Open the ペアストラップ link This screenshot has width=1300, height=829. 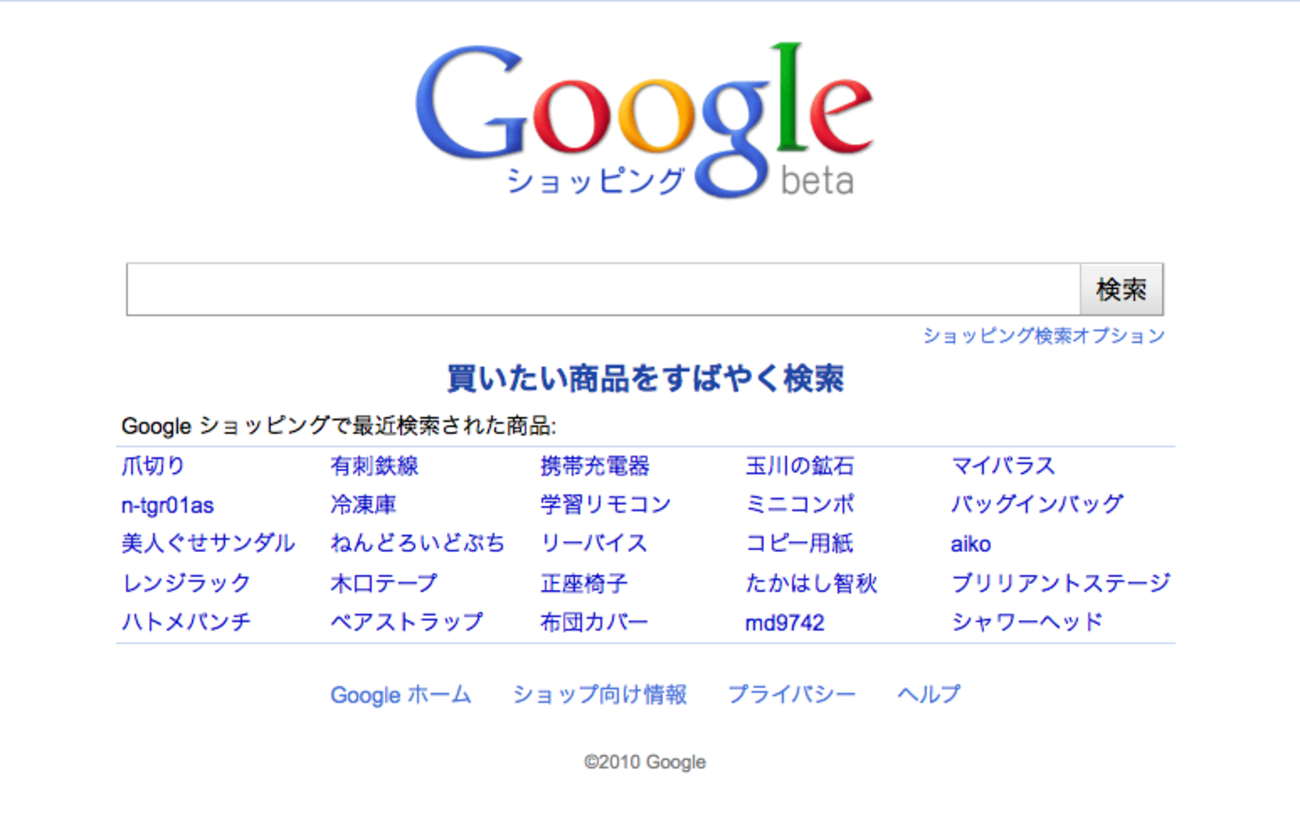click(406, 622)
